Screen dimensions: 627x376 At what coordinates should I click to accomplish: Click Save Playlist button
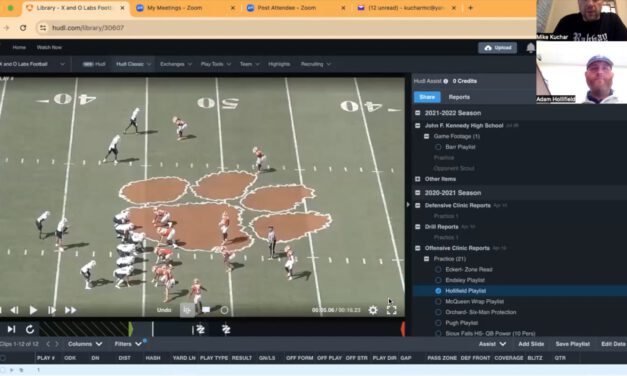(572, 344)
